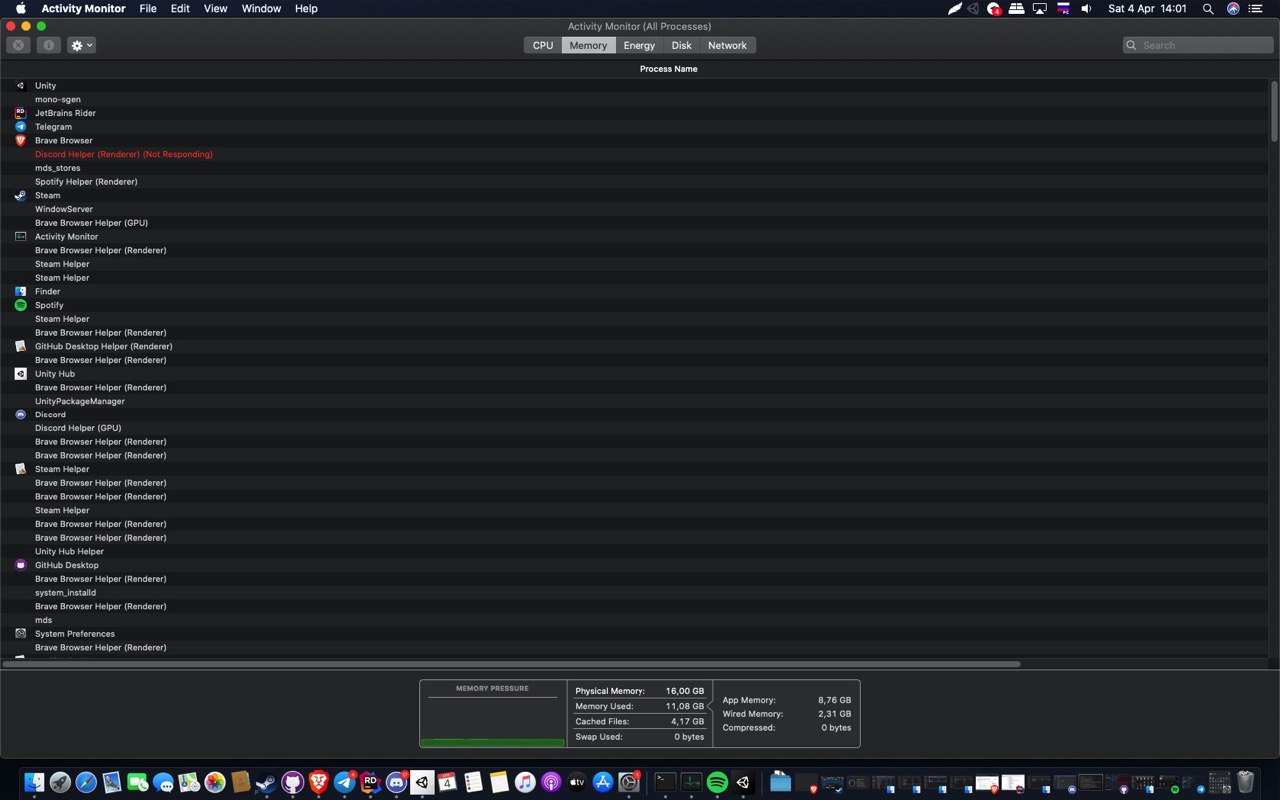The width and height of the screenshot is (1280, 800).
Task: Click the process search field
Action: coord(1198,45)
